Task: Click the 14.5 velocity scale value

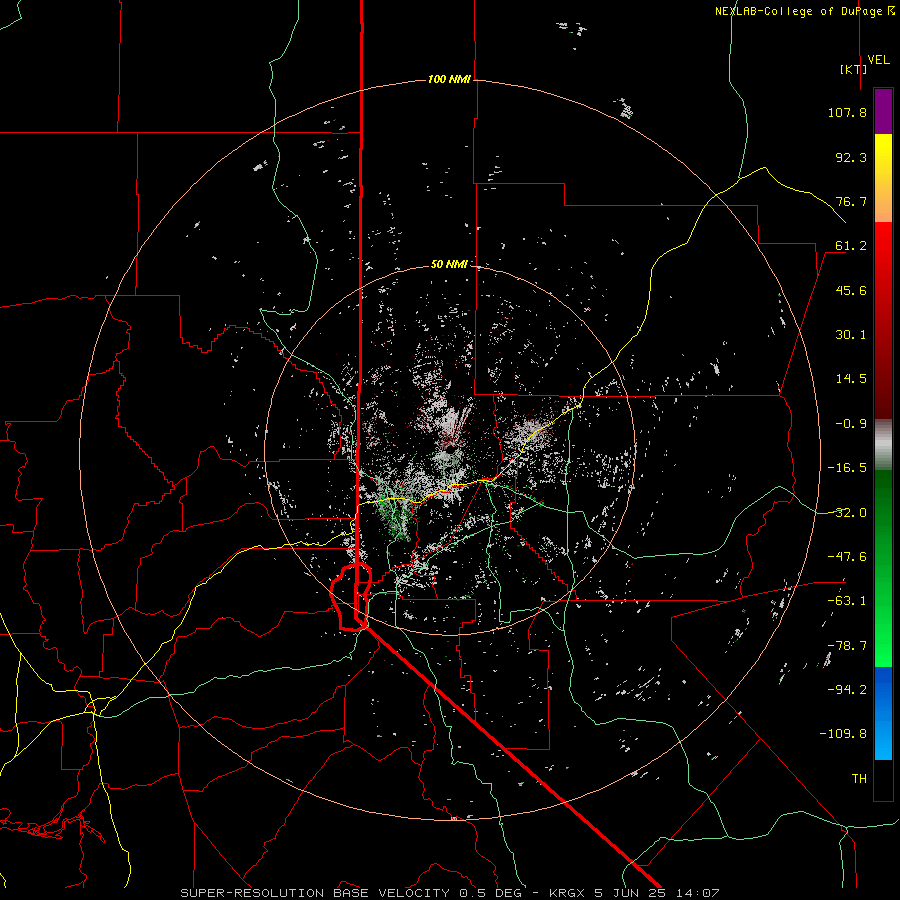Action: click(851, 379)
